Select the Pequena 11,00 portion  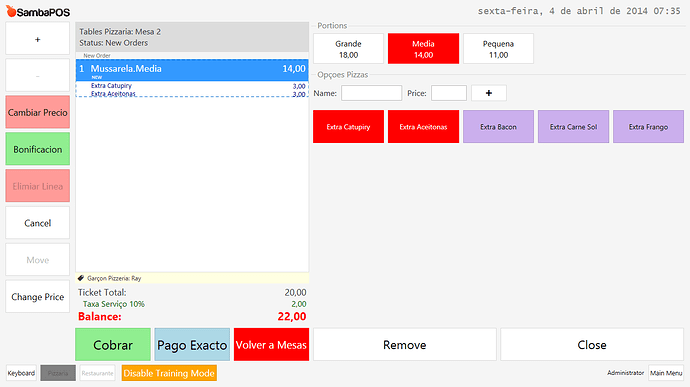498,49
